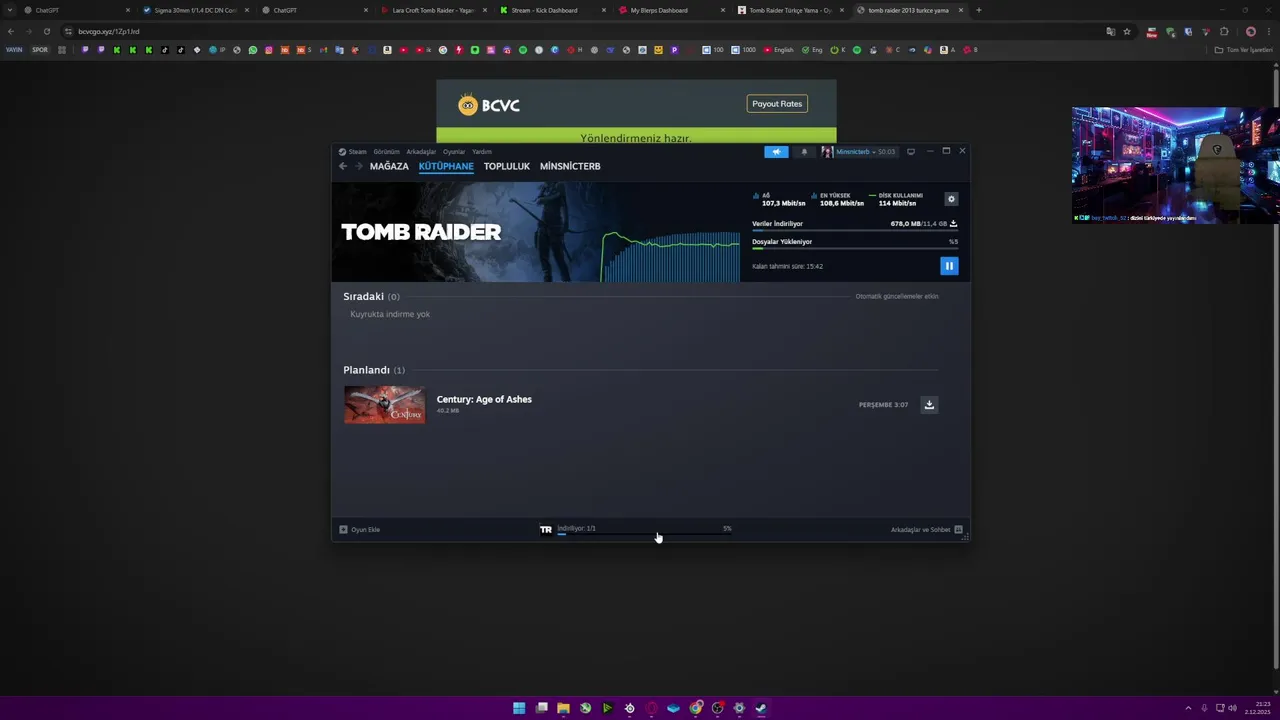The height and width of the screenshot is (720, 1280).
Task: Open the Arkadaşlar menu
Action: click(x=421, y=152)
